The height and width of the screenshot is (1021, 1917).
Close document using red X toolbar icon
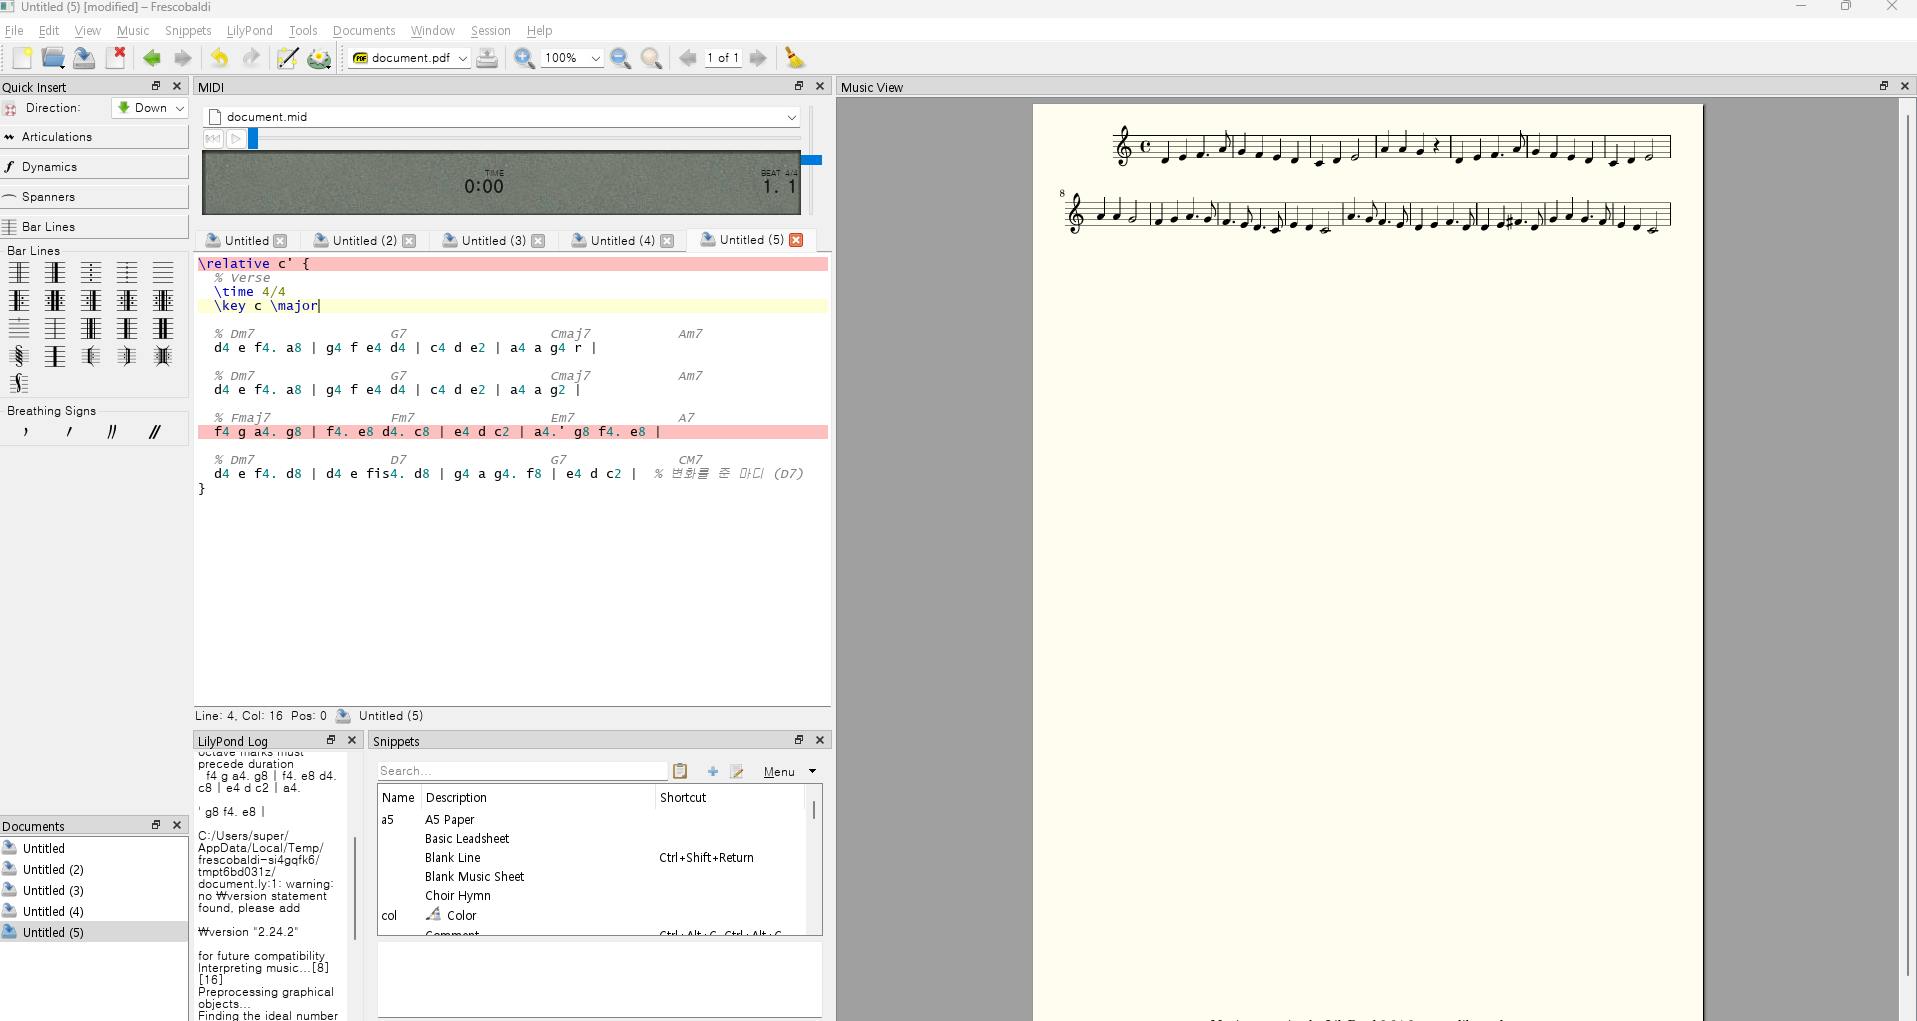tap(116, 58)
